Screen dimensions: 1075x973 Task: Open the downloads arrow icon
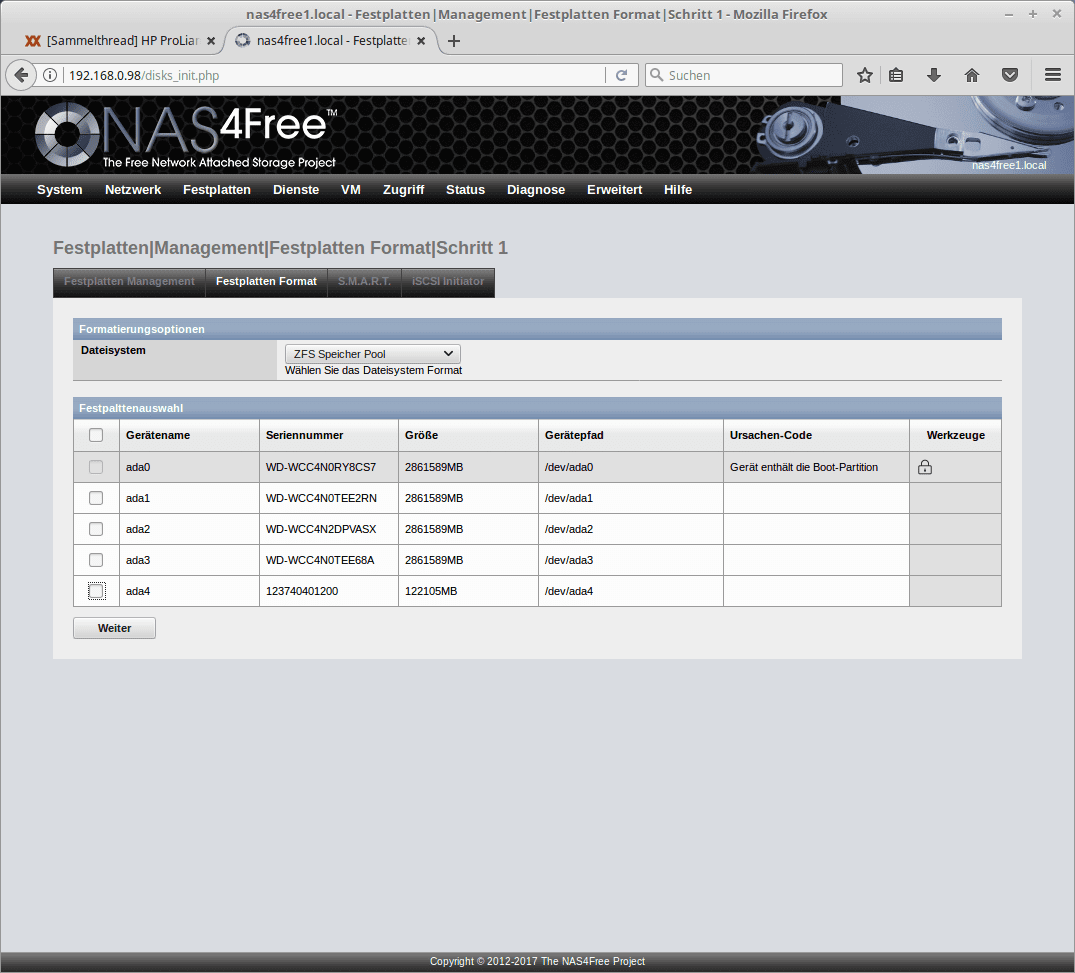click(934, 75)
